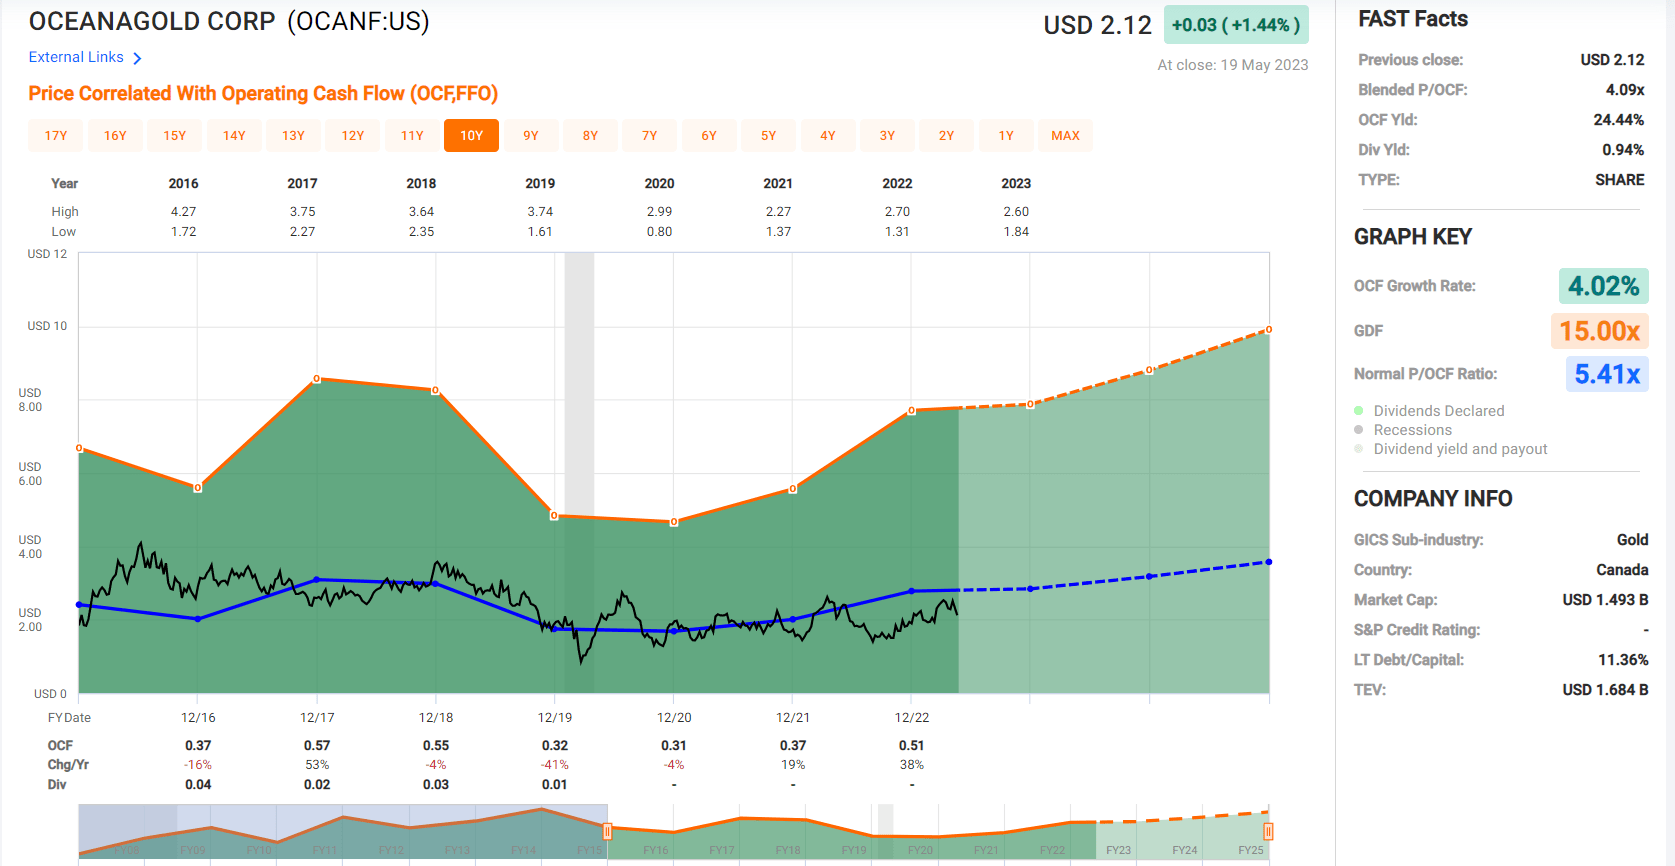Click the 2019 High value 3.74
This screenshot has height=866, width=1675.
coord(540,212)
